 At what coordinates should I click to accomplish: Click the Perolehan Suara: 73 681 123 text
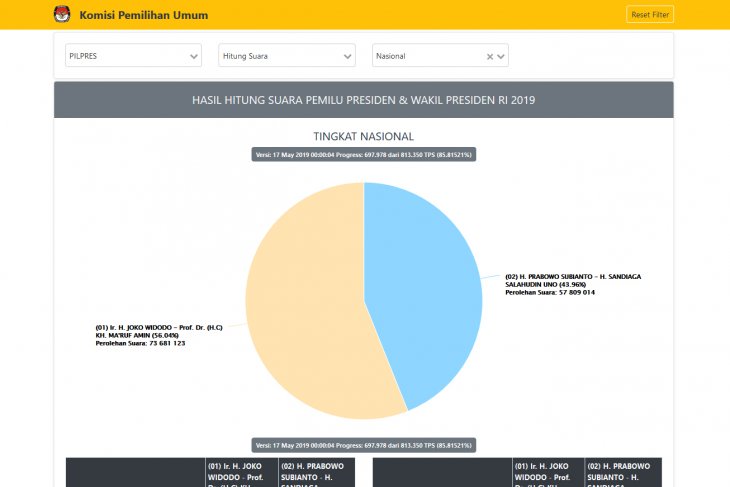(x=140, y=343)
